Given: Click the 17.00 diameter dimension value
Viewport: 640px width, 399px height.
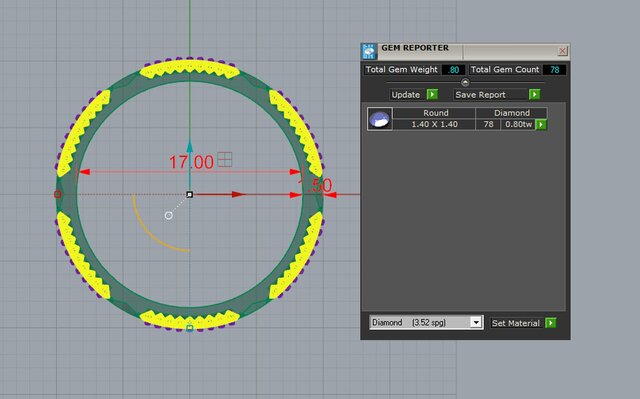Looking at the screenshot, I should [191, 162].
